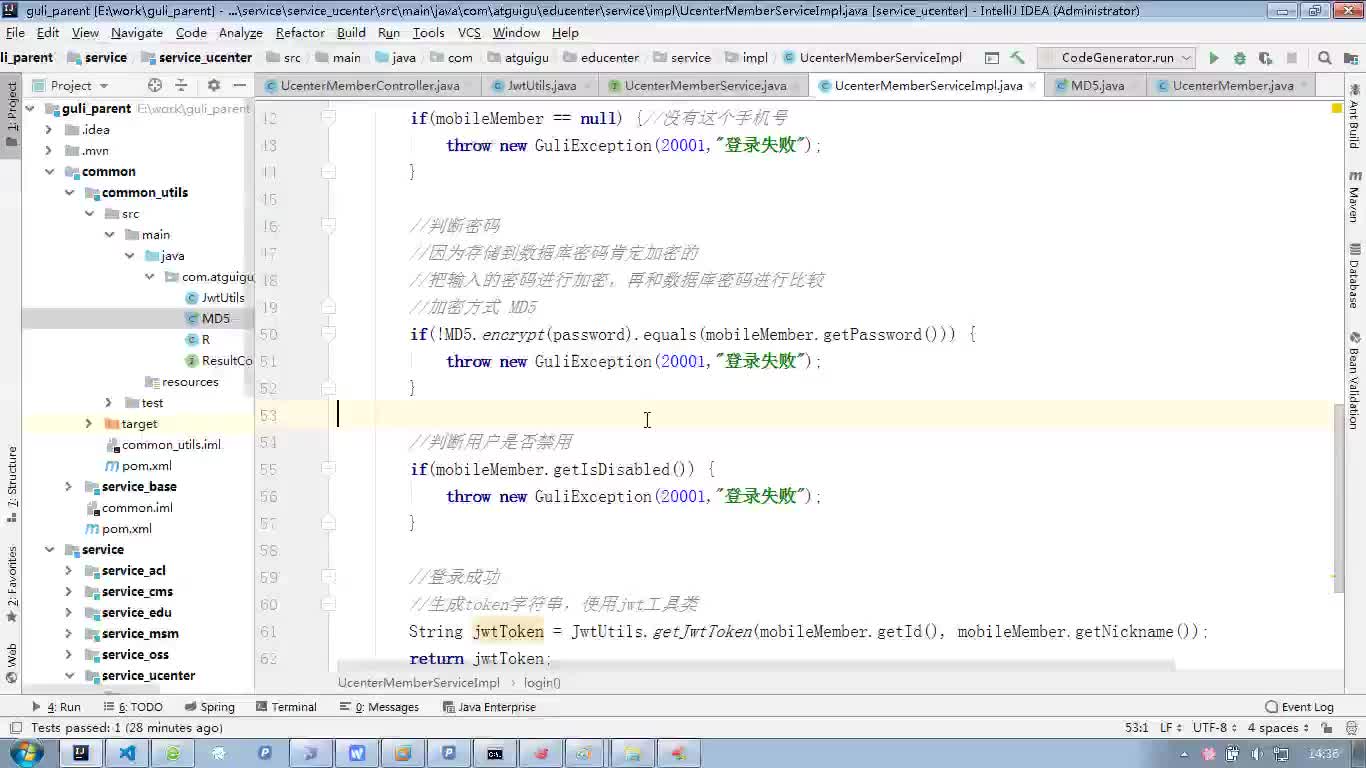Start debugging with the bug icon

pyautogui.click(x=1240, y=58)
